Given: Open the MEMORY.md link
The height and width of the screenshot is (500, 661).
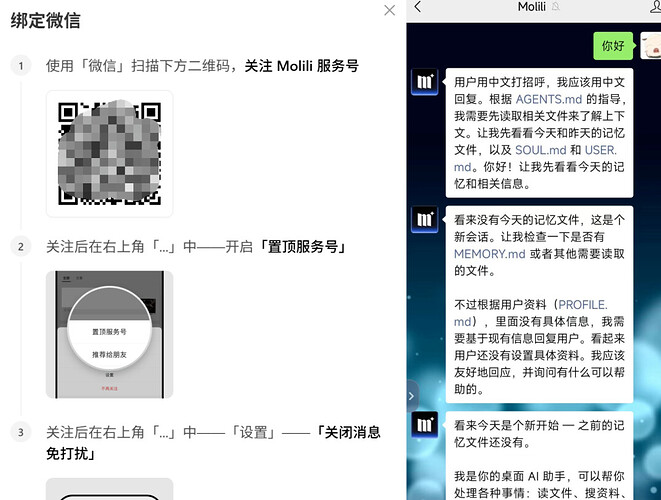Looking at the screenshot, I should tap(489, 254).
